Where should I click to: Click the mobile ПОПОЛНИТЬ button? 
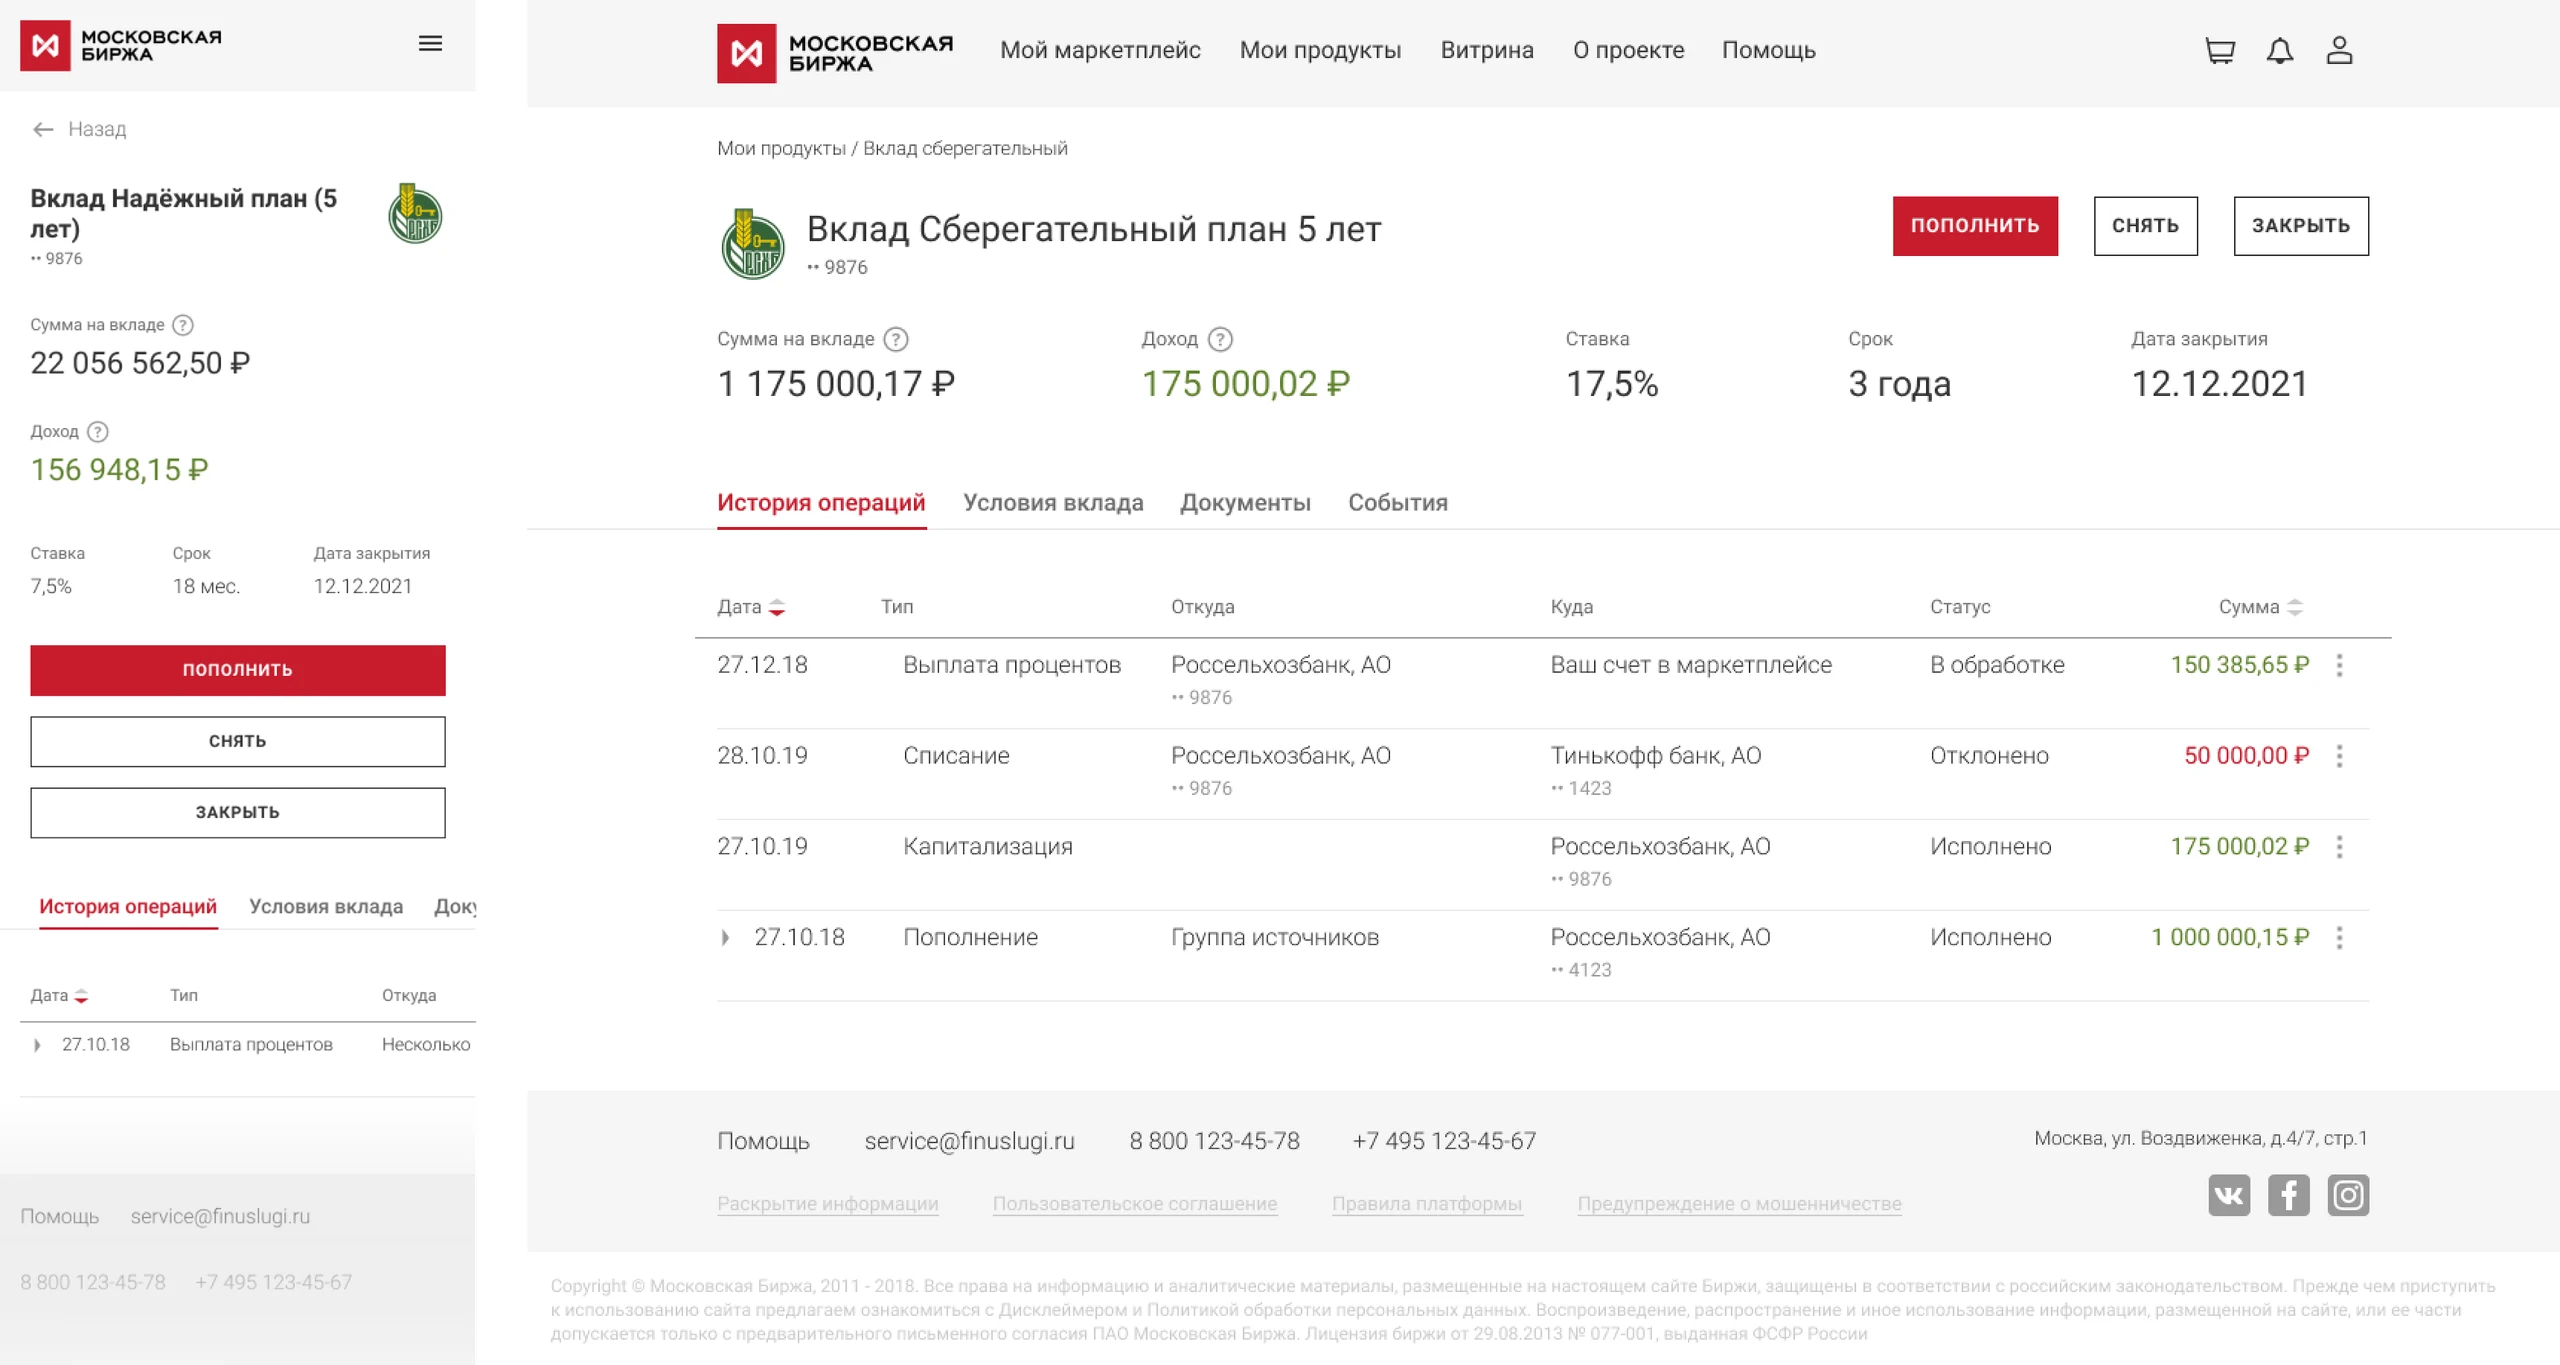coord(238,670)
